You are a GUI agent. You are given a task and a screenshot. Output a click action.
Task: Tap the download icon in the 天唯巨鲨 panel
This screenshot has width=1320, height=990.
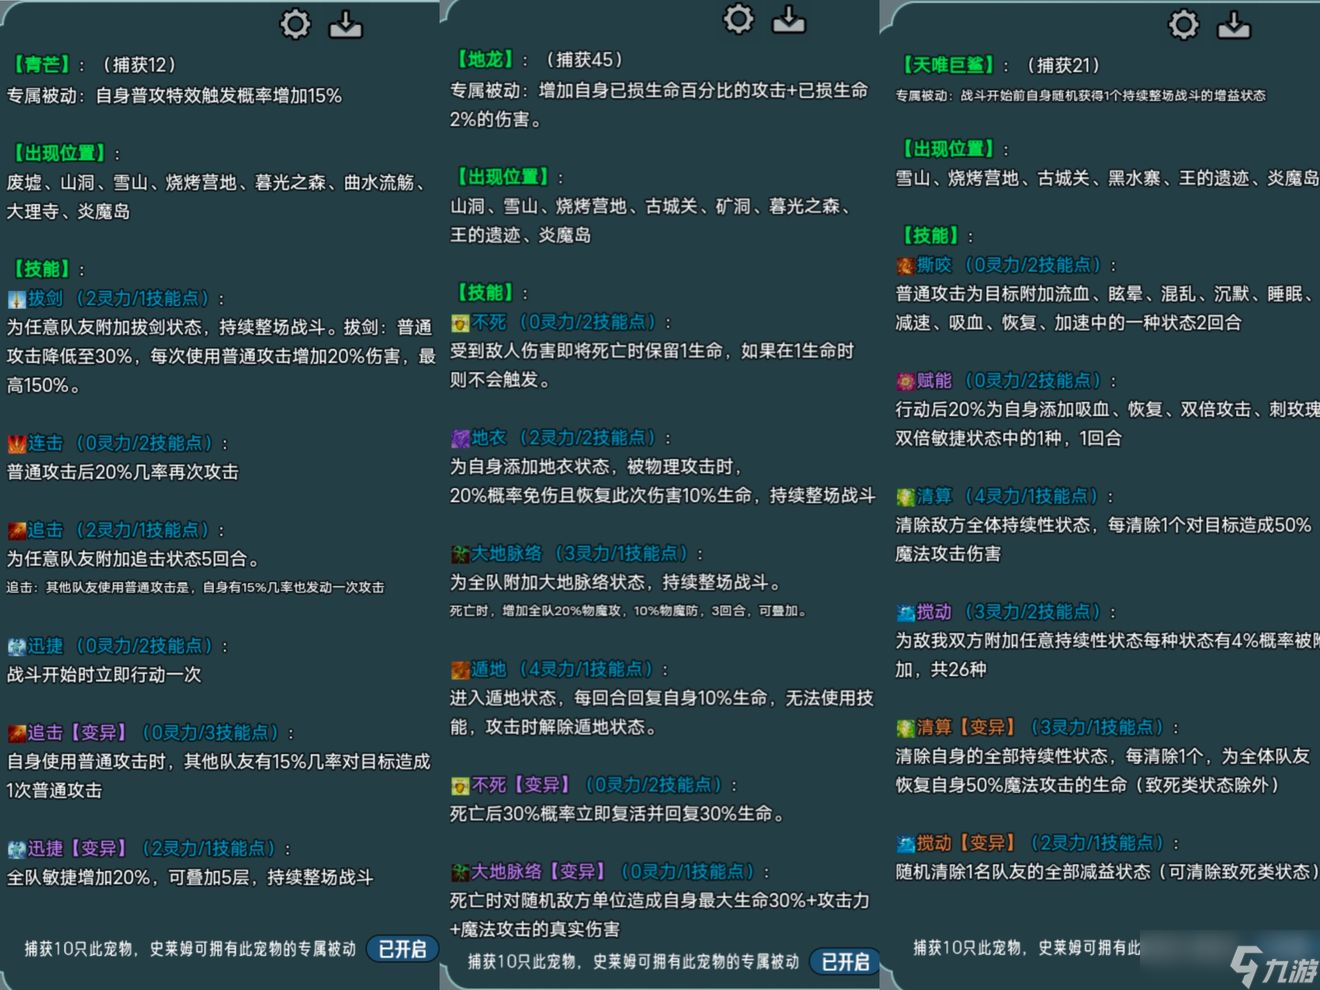pyautogui.click(x=1234, y=24)
